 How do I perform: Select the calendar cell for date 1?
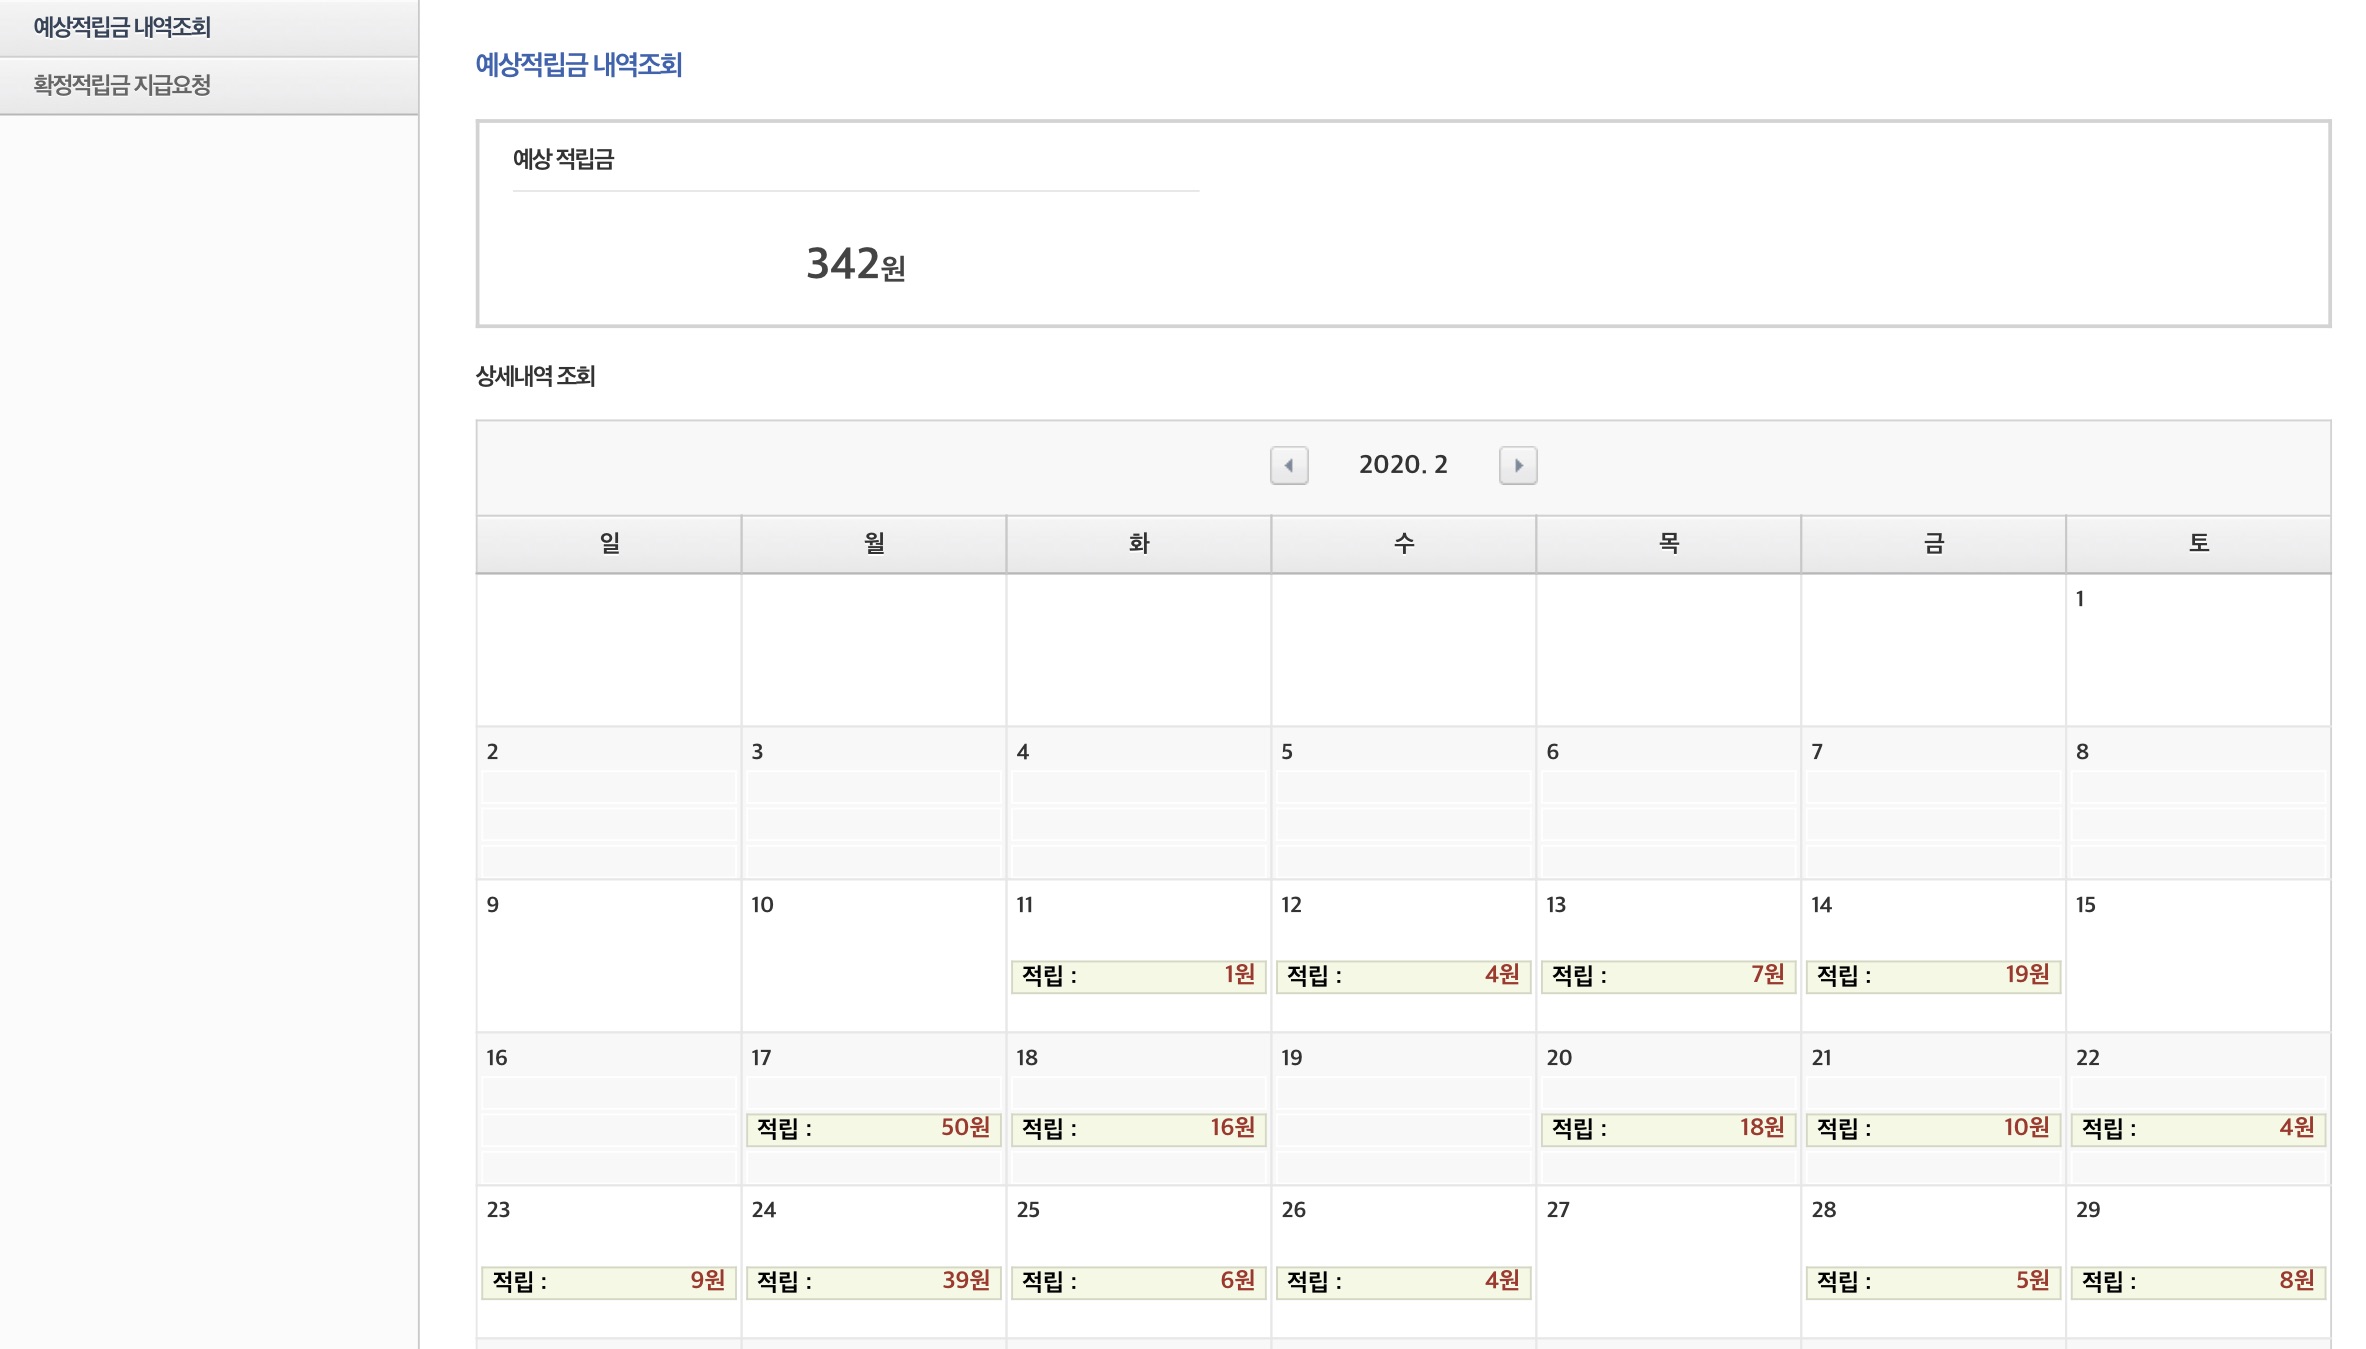[x=2197, y=650]
